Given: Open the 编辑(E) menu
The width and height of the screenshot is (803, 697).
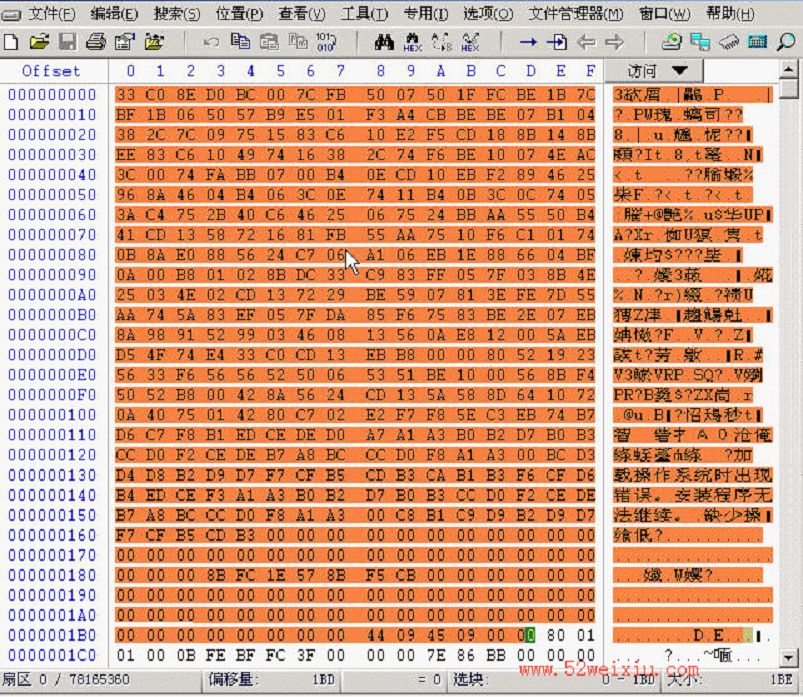Looking at the screenshot, I should coord(114,13).
